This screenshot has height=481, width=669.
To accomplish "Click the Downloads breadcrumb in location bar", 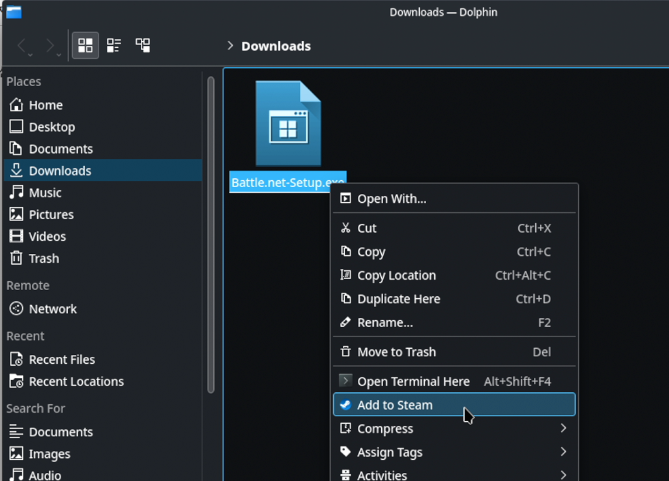I will point(276,46).
